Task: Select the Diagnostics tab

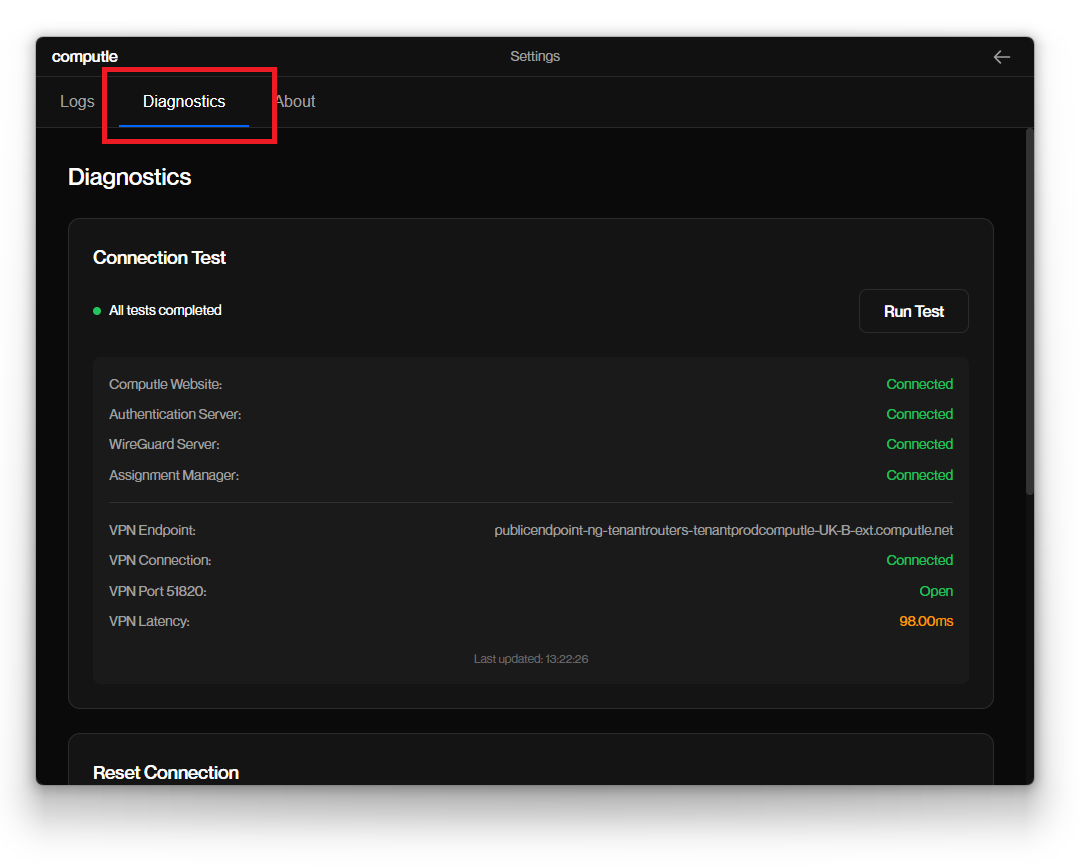Action: pos(184,102)
